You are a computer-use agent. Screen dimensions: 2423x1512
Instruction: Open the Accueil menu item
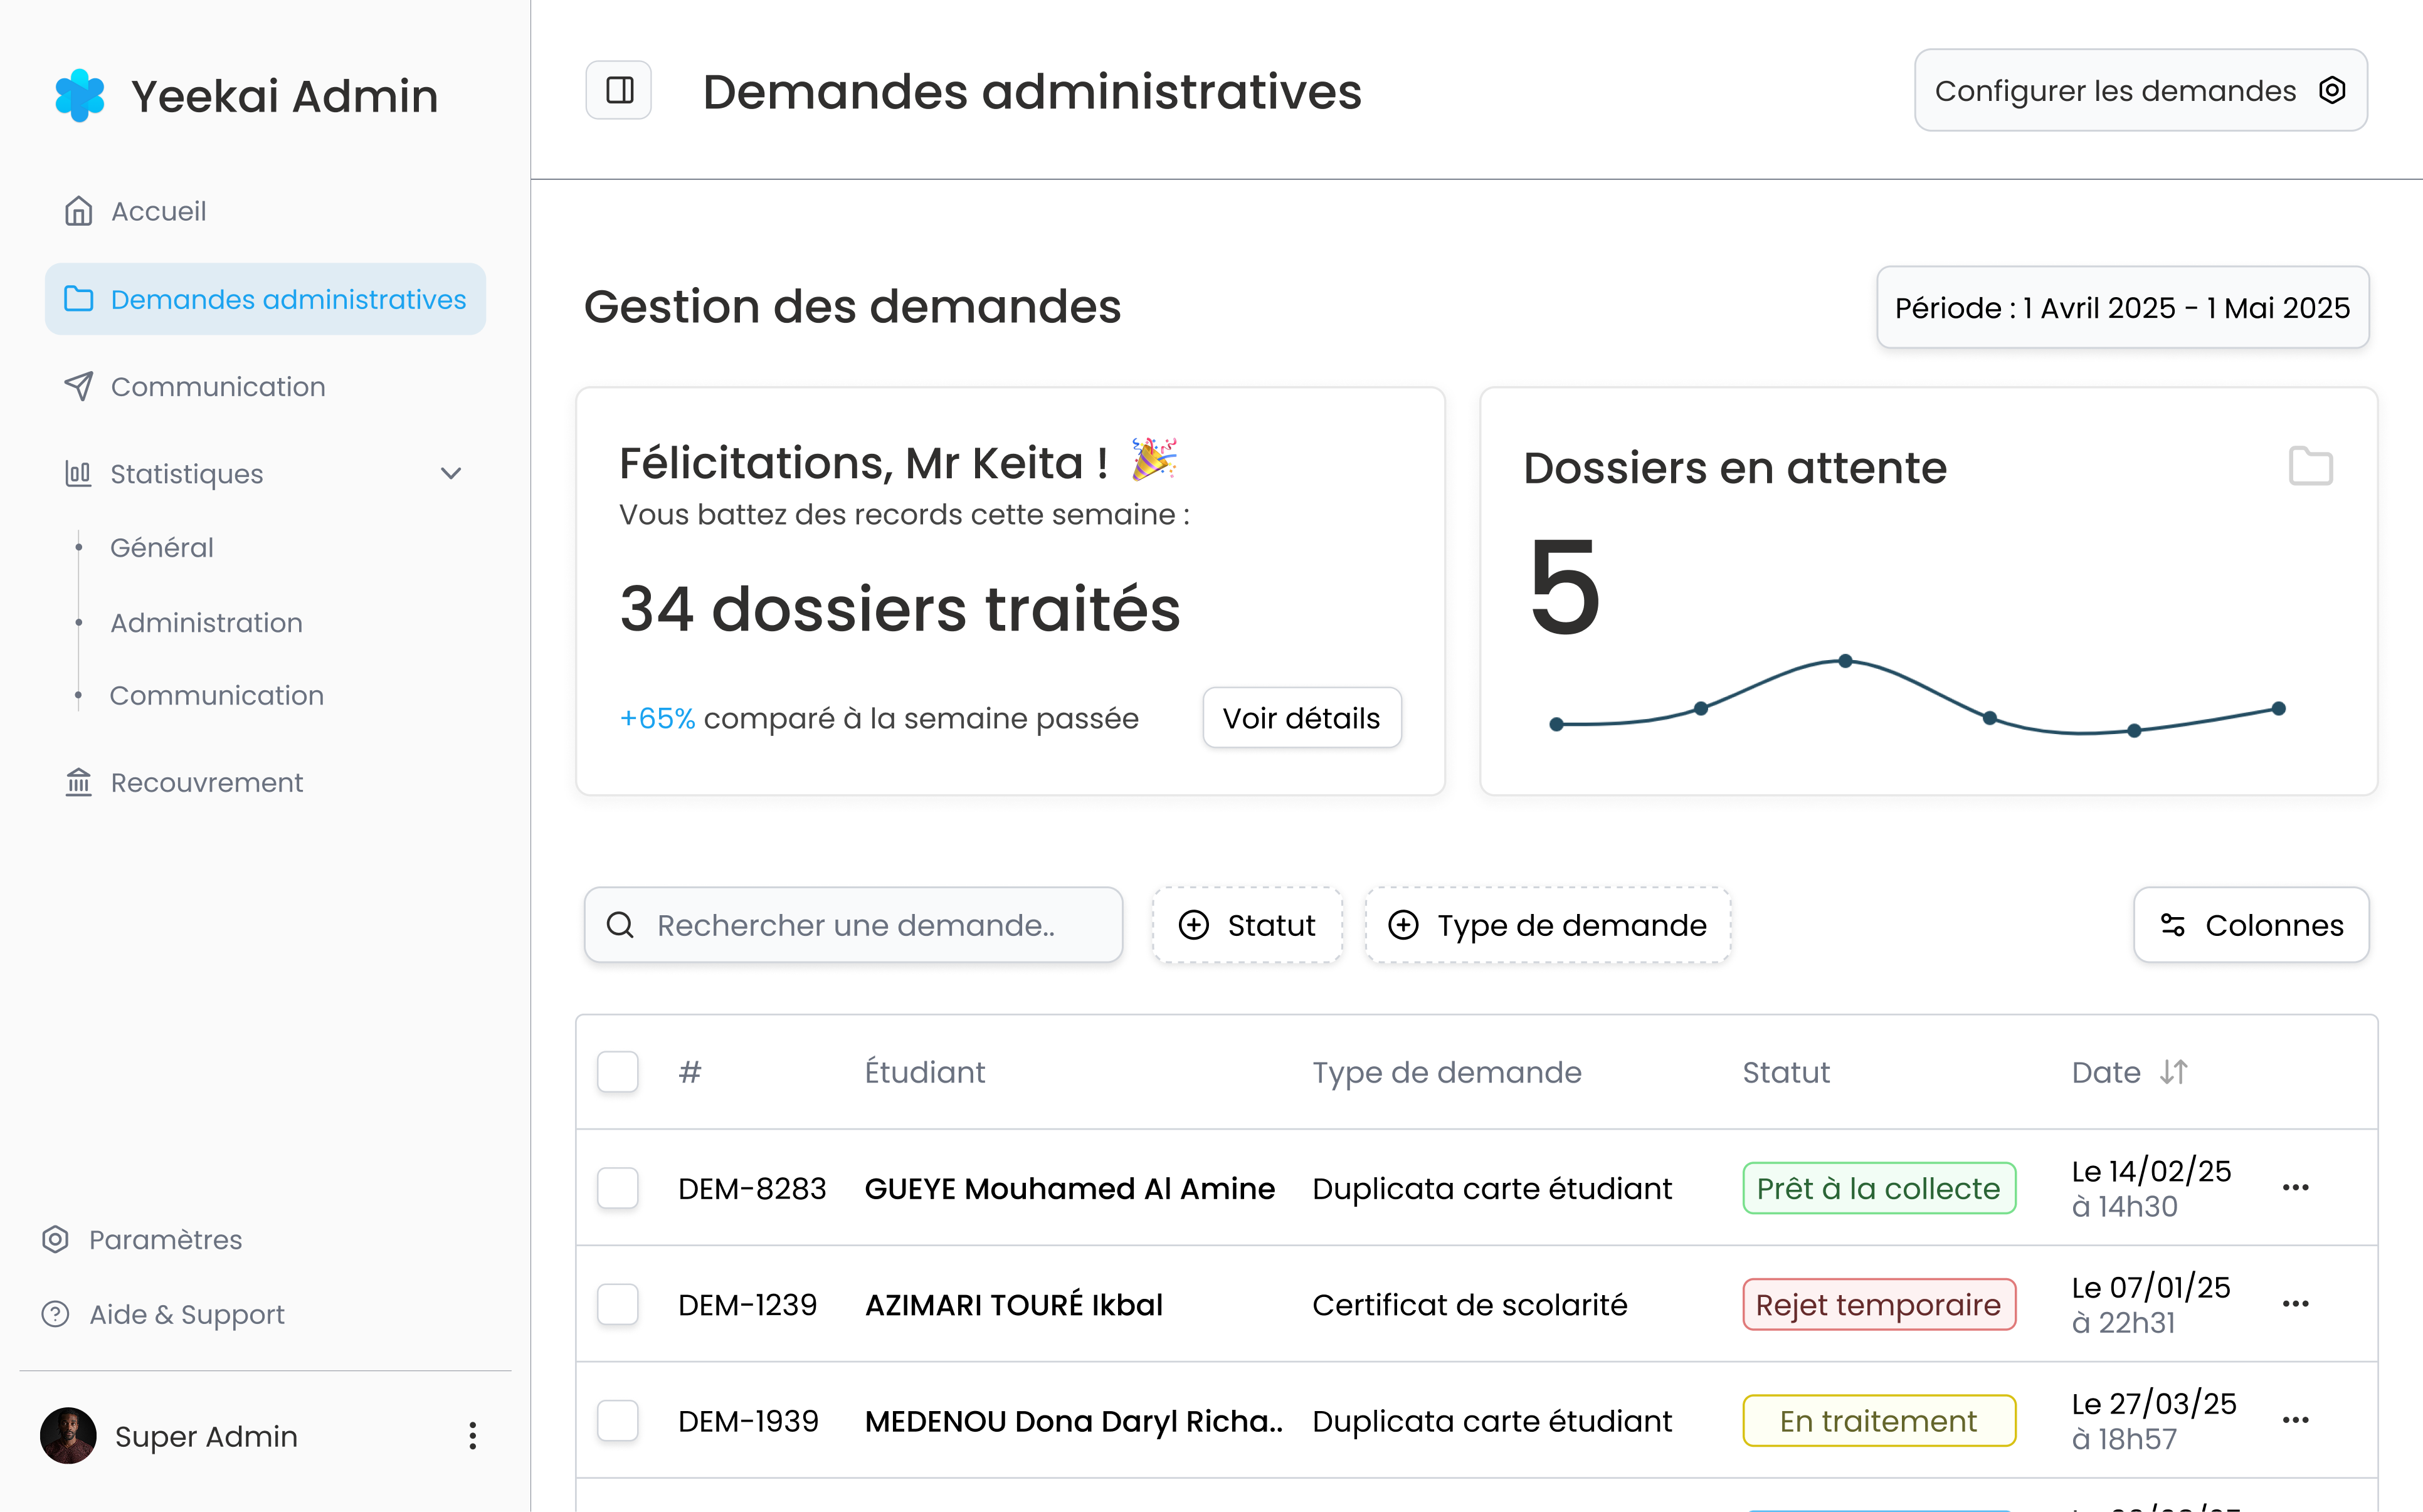(x=158, y=212)
